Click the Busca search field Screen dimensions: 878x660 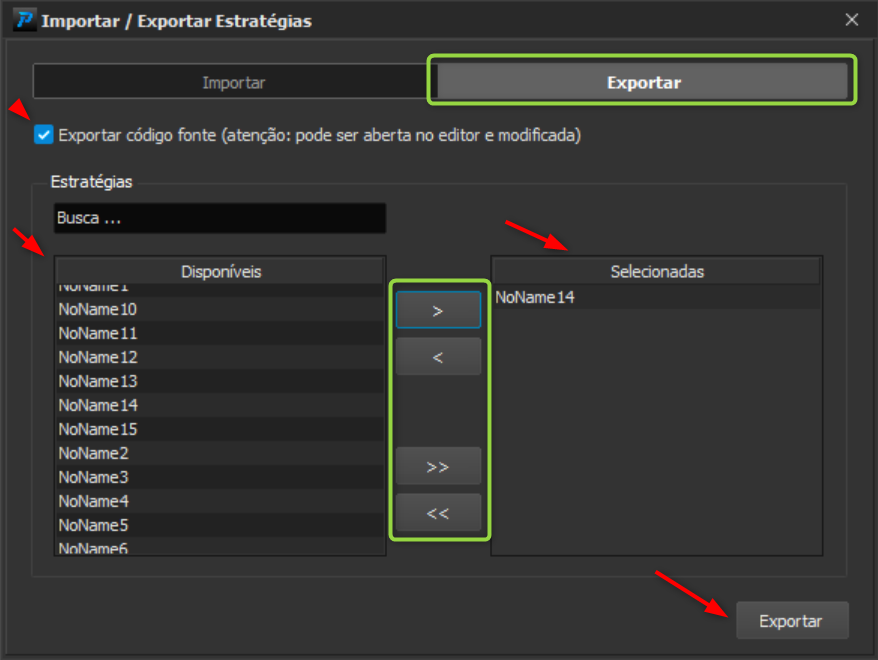click(x=219, y=218)
